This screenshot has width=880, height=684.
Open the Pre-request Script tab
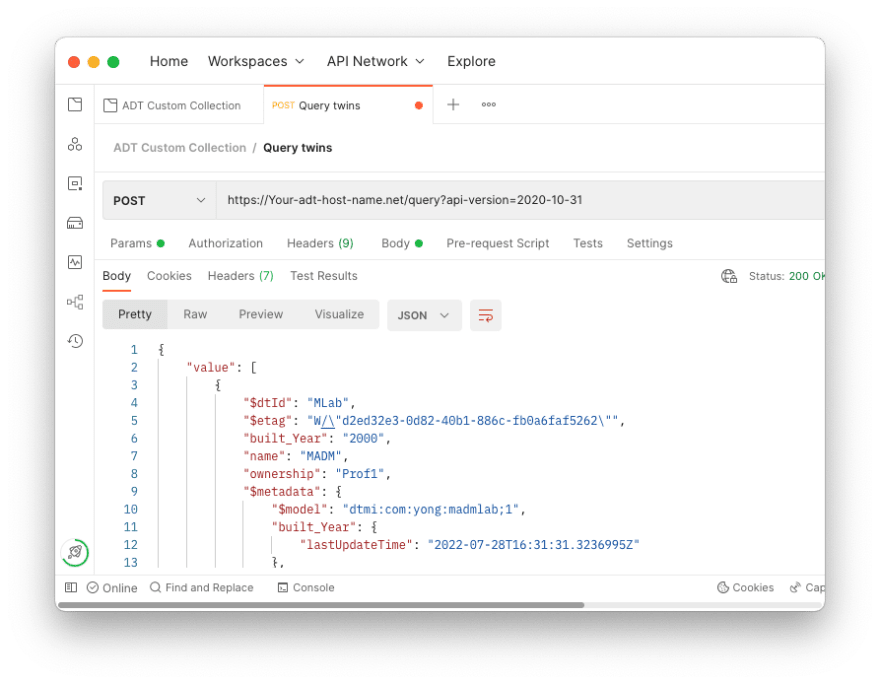coord(498,243)
